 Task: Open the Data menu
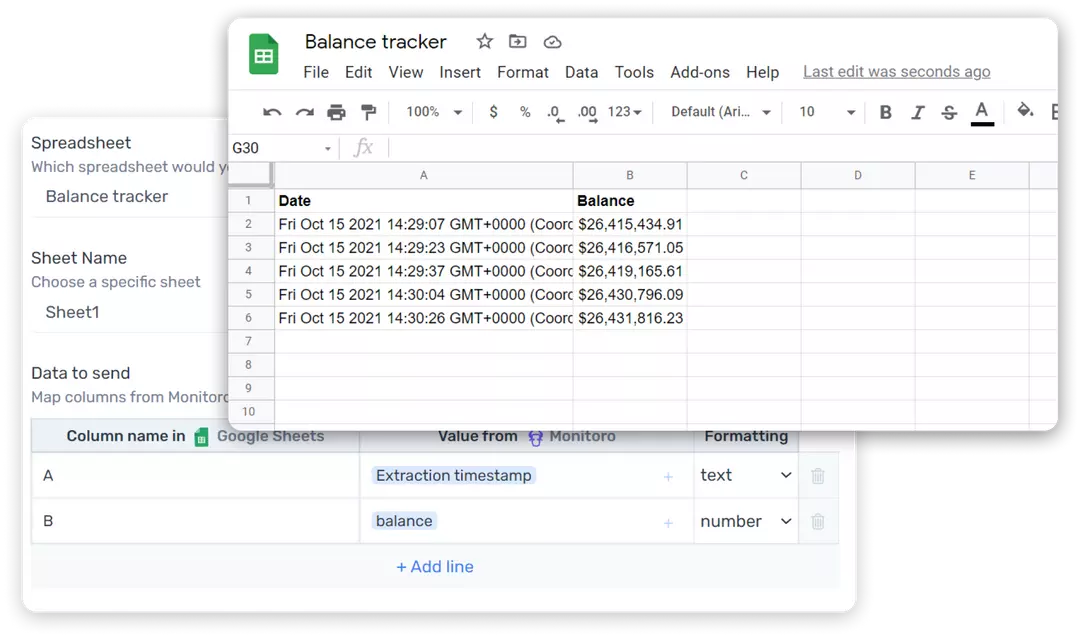pos(581,72)
